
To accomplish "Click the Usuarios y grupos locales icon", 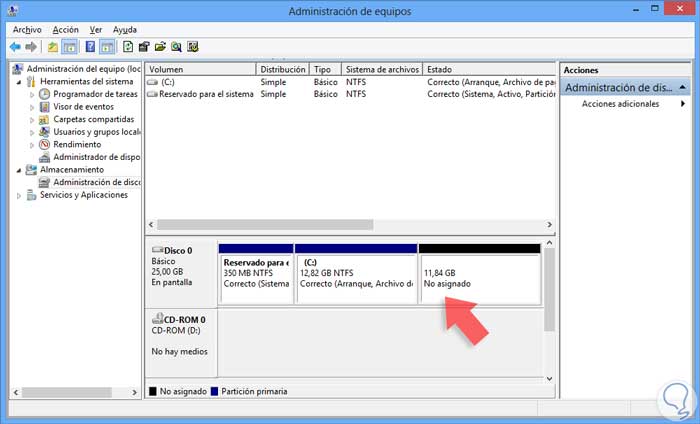I will click(x=44, y=132).
